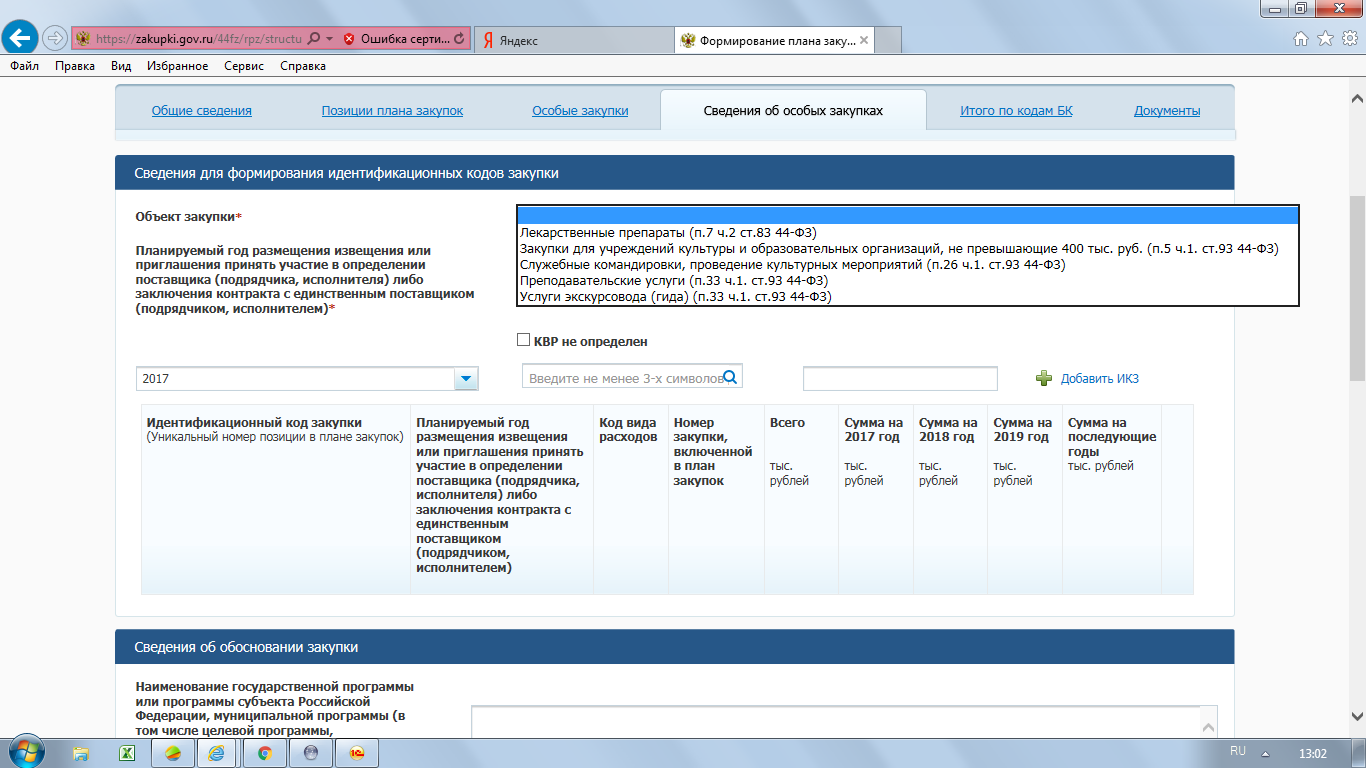
Task: Open Google Chrome from the taskbar
Action: pos(264,753)
